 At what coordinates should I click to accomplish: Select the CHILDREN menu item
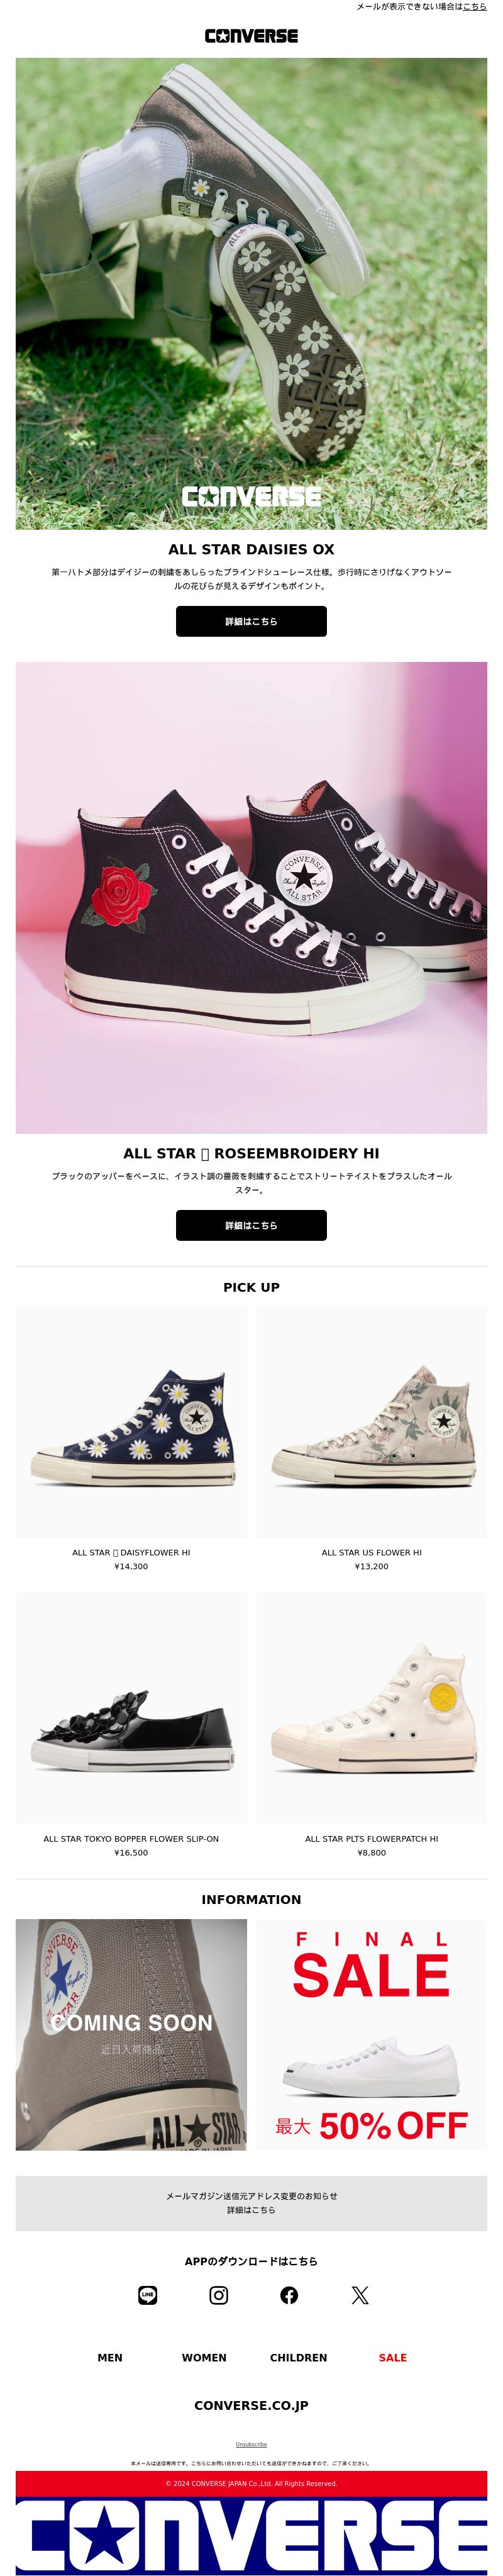click(x=298, y=2357)
